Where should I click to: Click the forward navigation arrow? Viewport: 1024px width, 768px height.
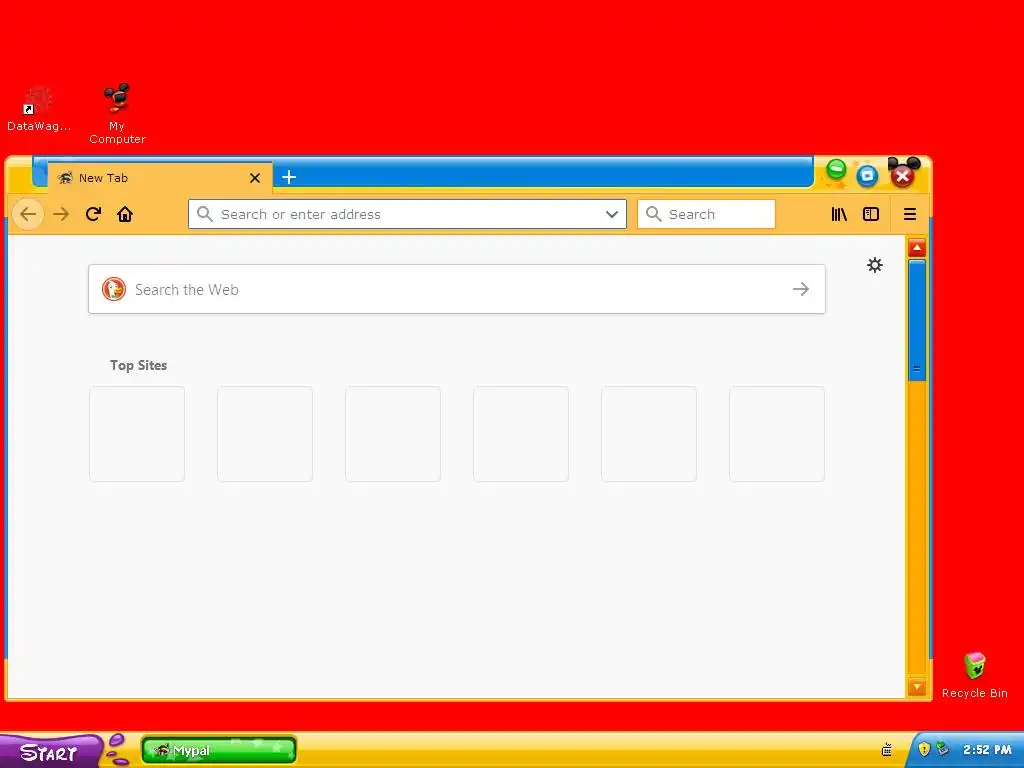click(61, 214)
